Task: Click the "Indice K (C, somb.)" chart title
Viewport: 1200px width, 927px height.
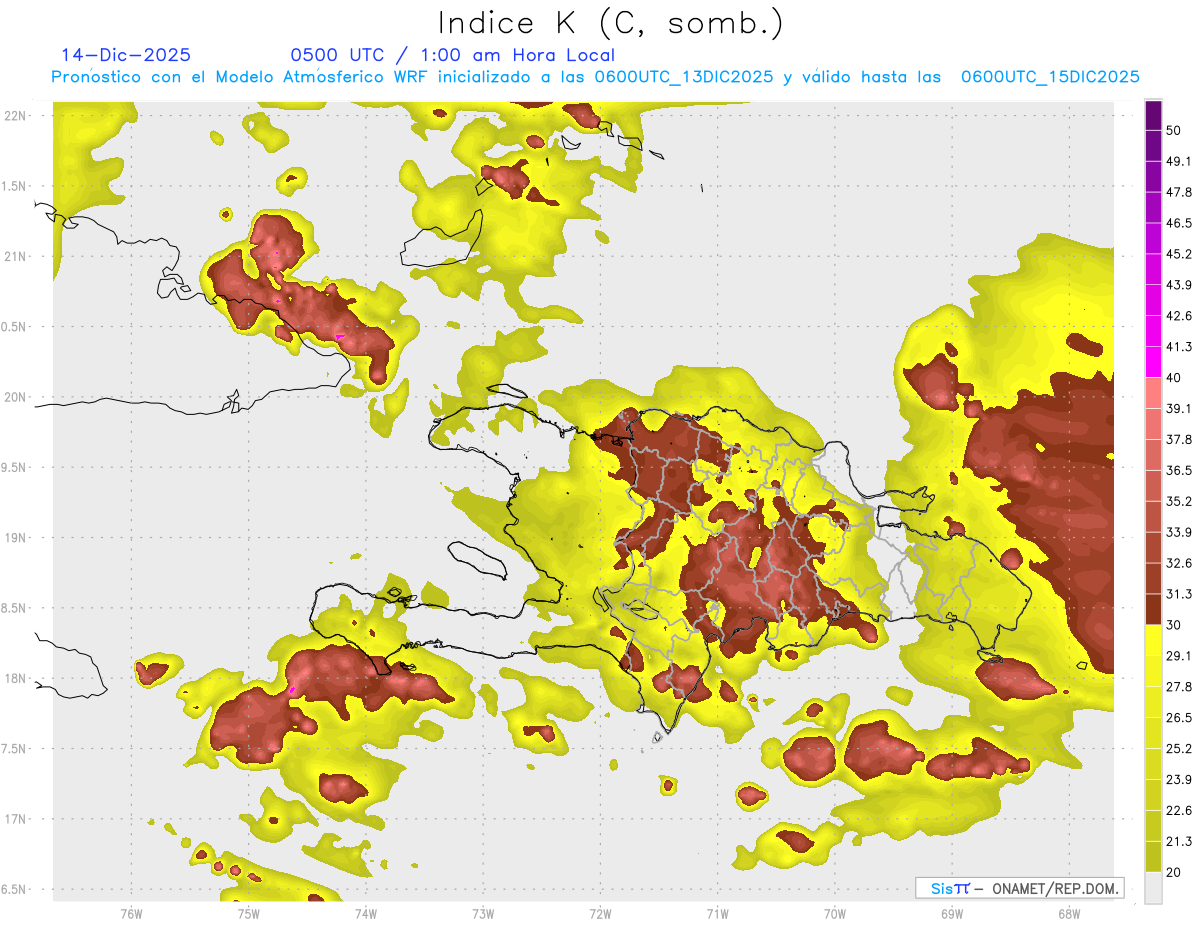Action: click(610, 23)
